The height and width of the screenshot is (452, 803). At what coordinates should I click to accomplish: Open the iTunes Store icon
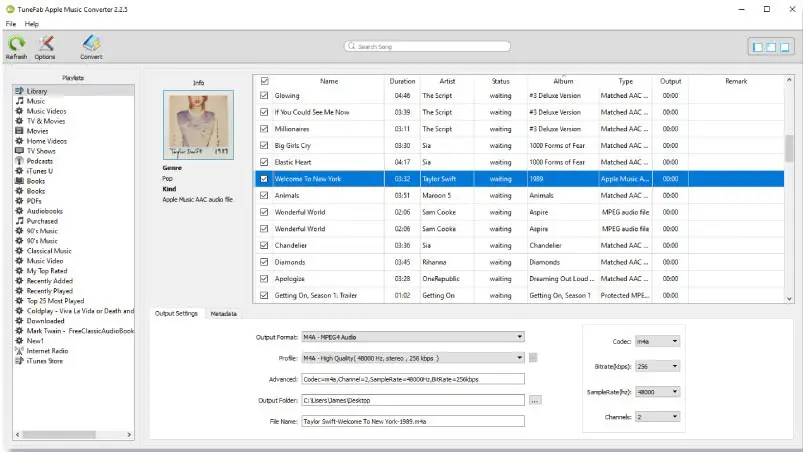[19, 360]
